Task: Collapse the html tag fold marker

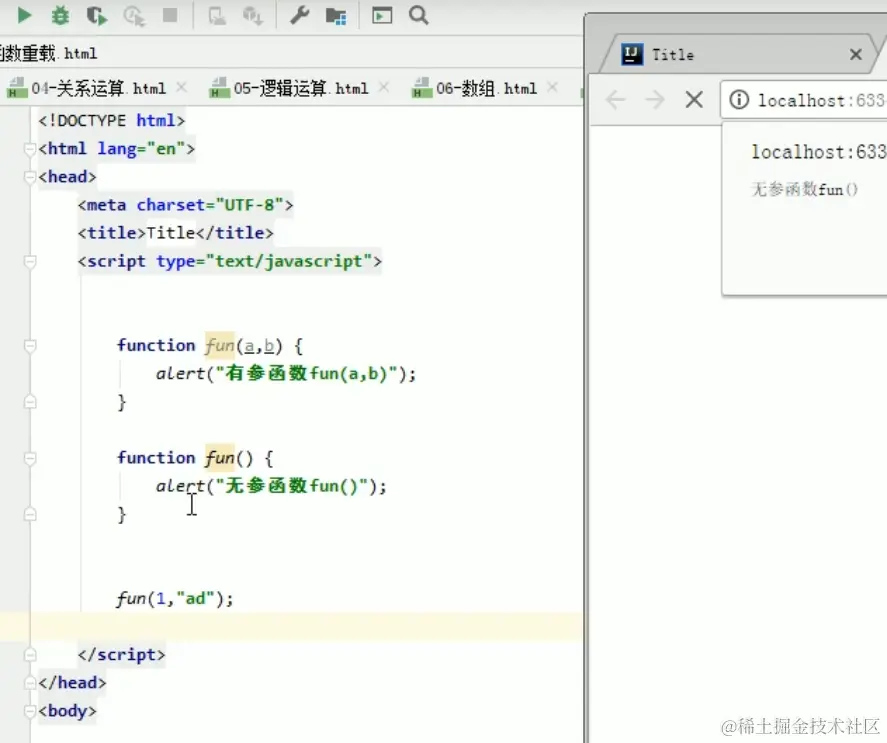Action: click(x=30, y=149)
